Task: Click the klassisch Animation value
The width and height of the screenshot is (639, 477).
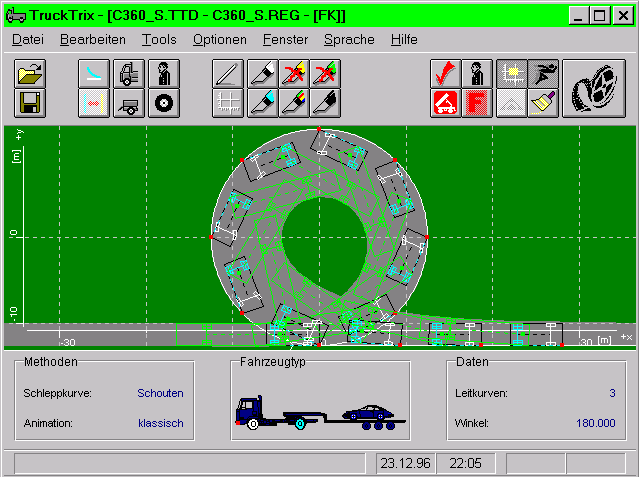Action: (161, 423)
